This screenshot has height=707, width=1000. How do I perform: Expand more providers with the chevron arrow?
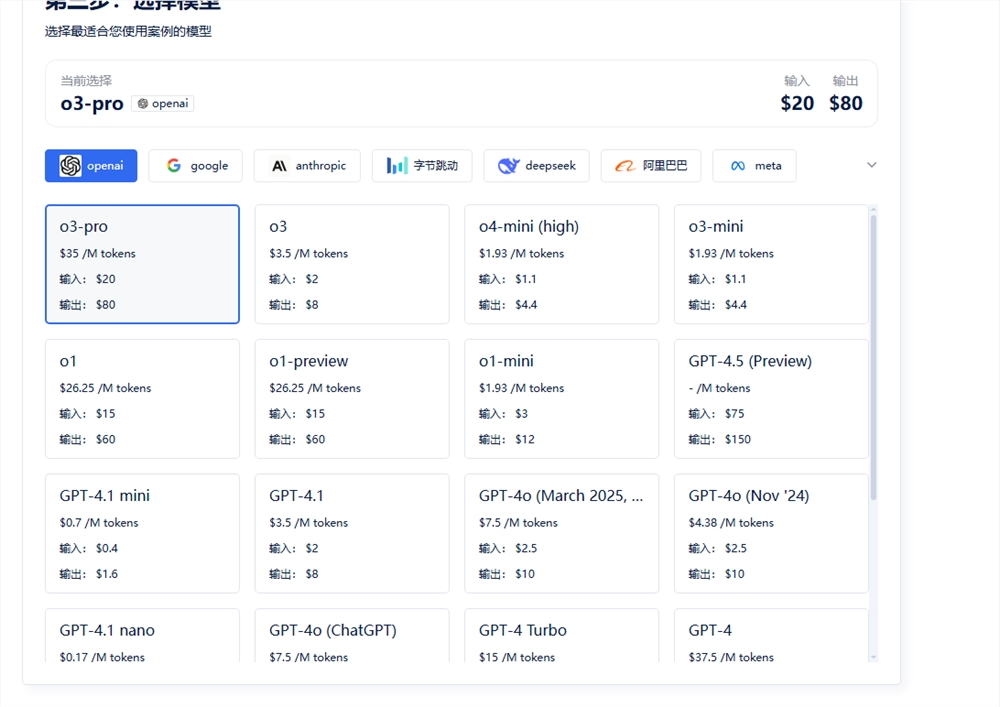coord(871,165)
